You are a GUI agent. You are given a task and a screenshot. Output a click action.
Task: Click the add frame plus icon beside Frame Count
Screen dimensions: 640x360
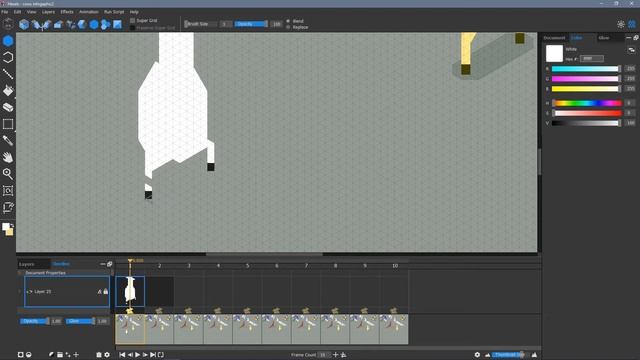click(x=336, y=355)
